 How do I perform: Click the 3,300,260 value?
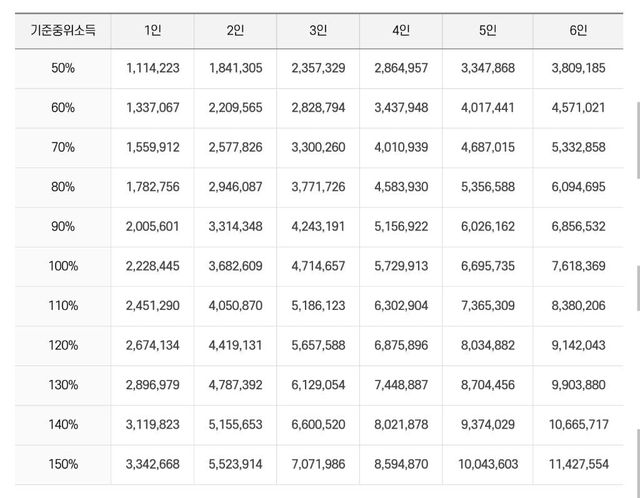point(318,147)
